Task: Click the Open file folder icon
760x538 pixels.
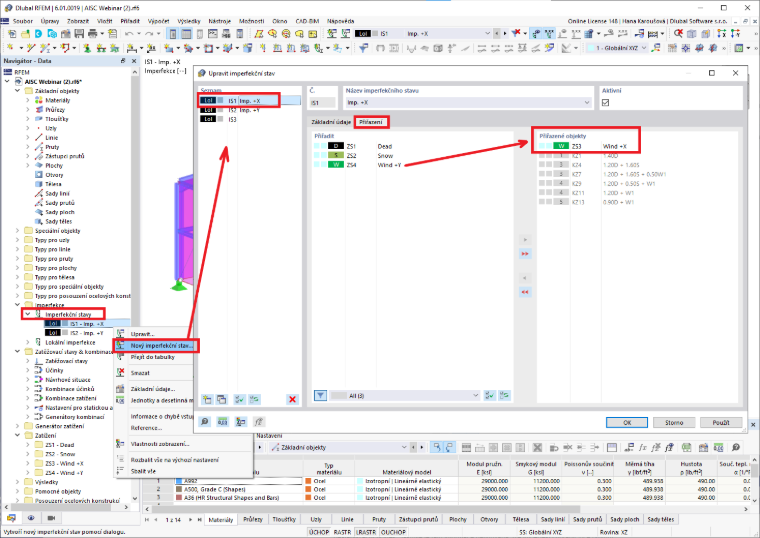Action: point(25,33)
